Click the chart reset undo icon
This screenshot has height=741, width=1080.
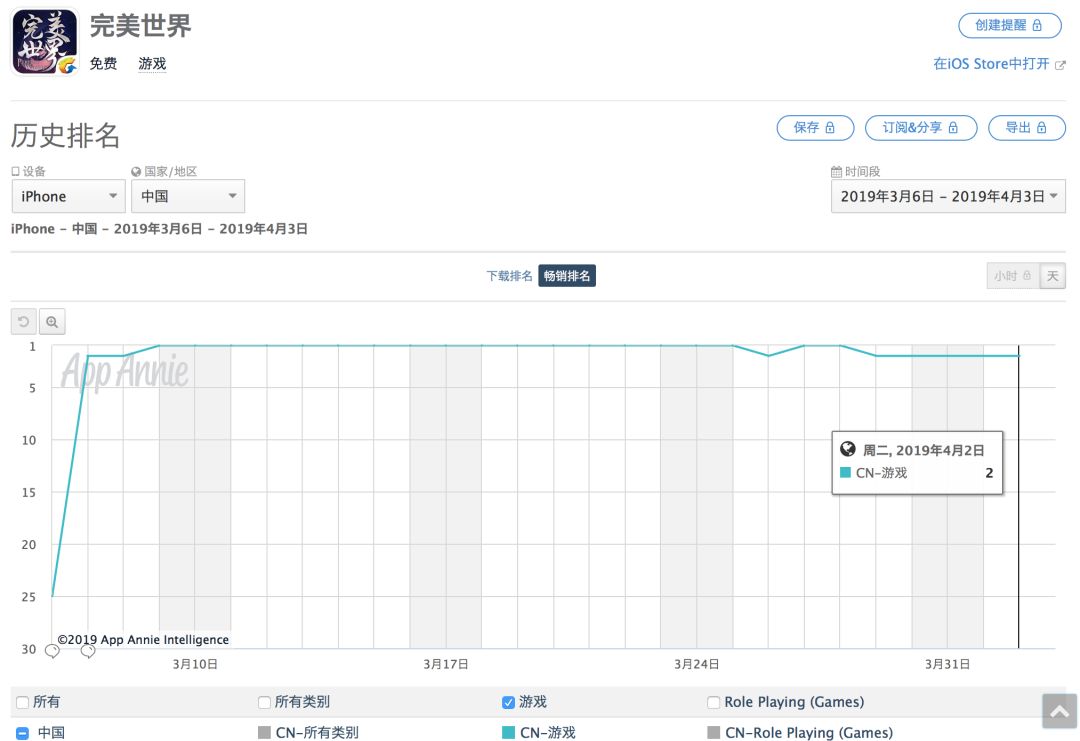click(x=23, y=322)
